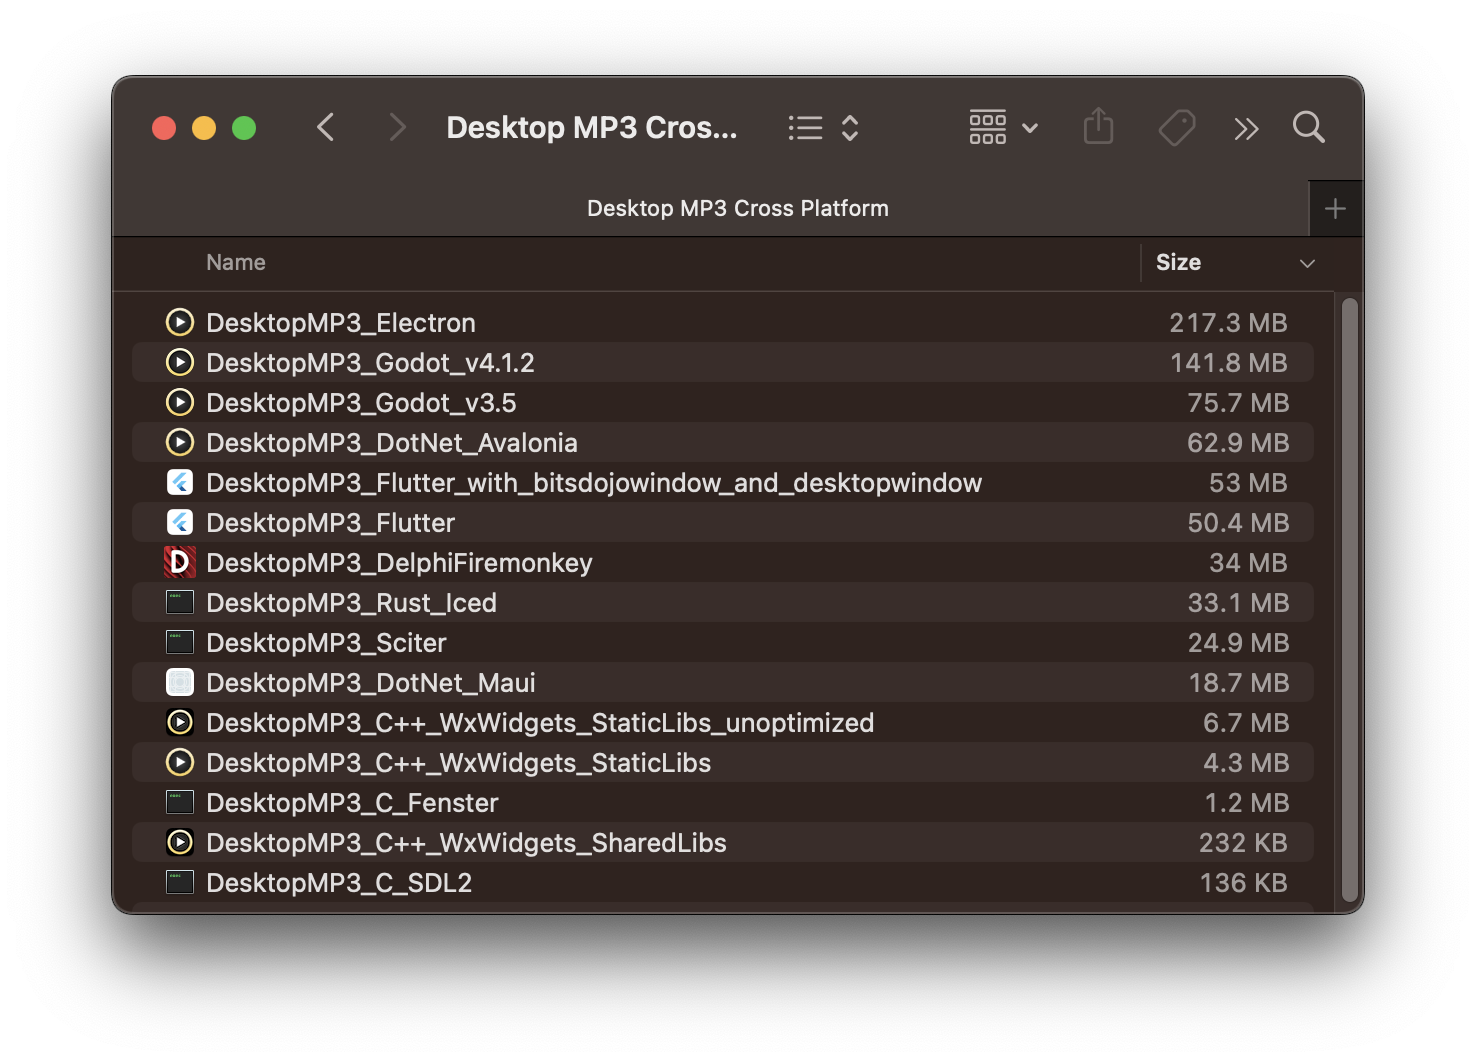Select the file name DesktopMP3_DotNet_Maui
Screen dimensions: 1476x1062
371,683
